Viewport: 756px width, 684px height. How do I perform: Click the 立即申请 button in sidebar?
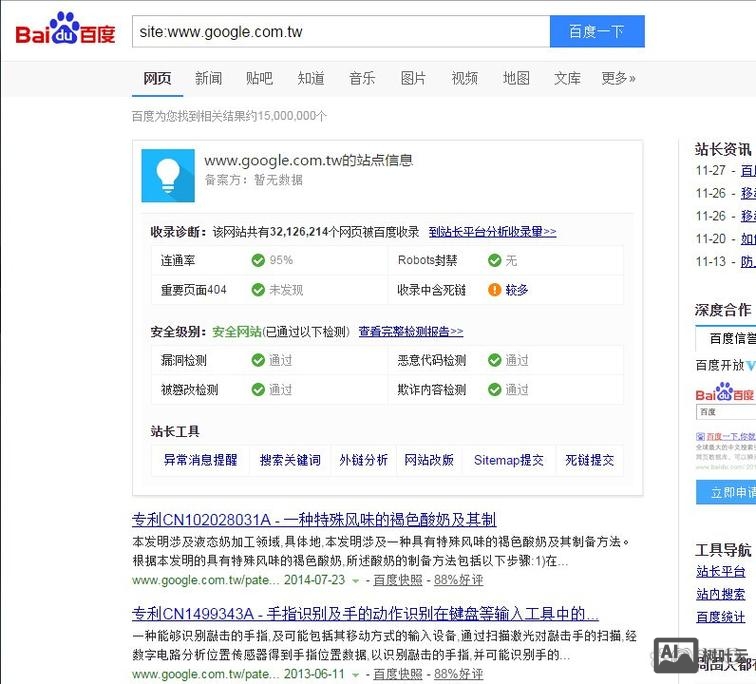[x=726, y=492]
